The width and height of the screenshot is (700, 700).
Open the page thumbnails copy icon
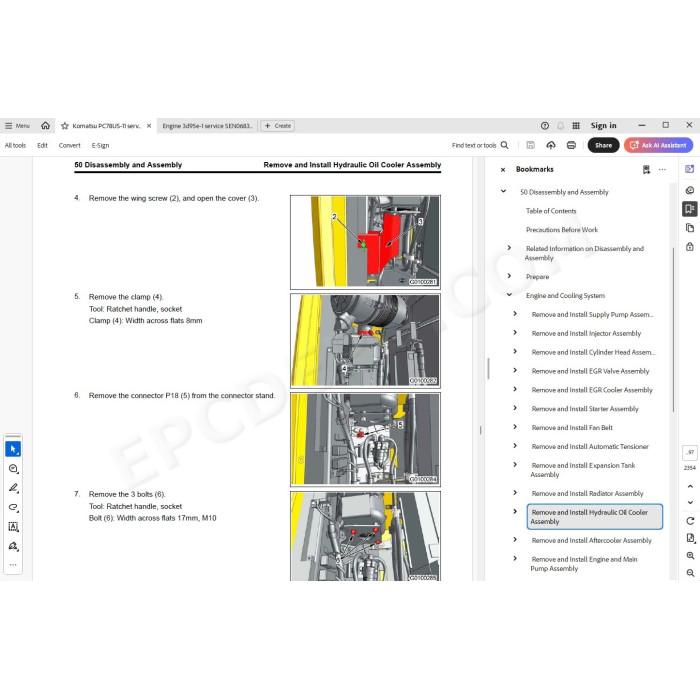tap(690, 228)
